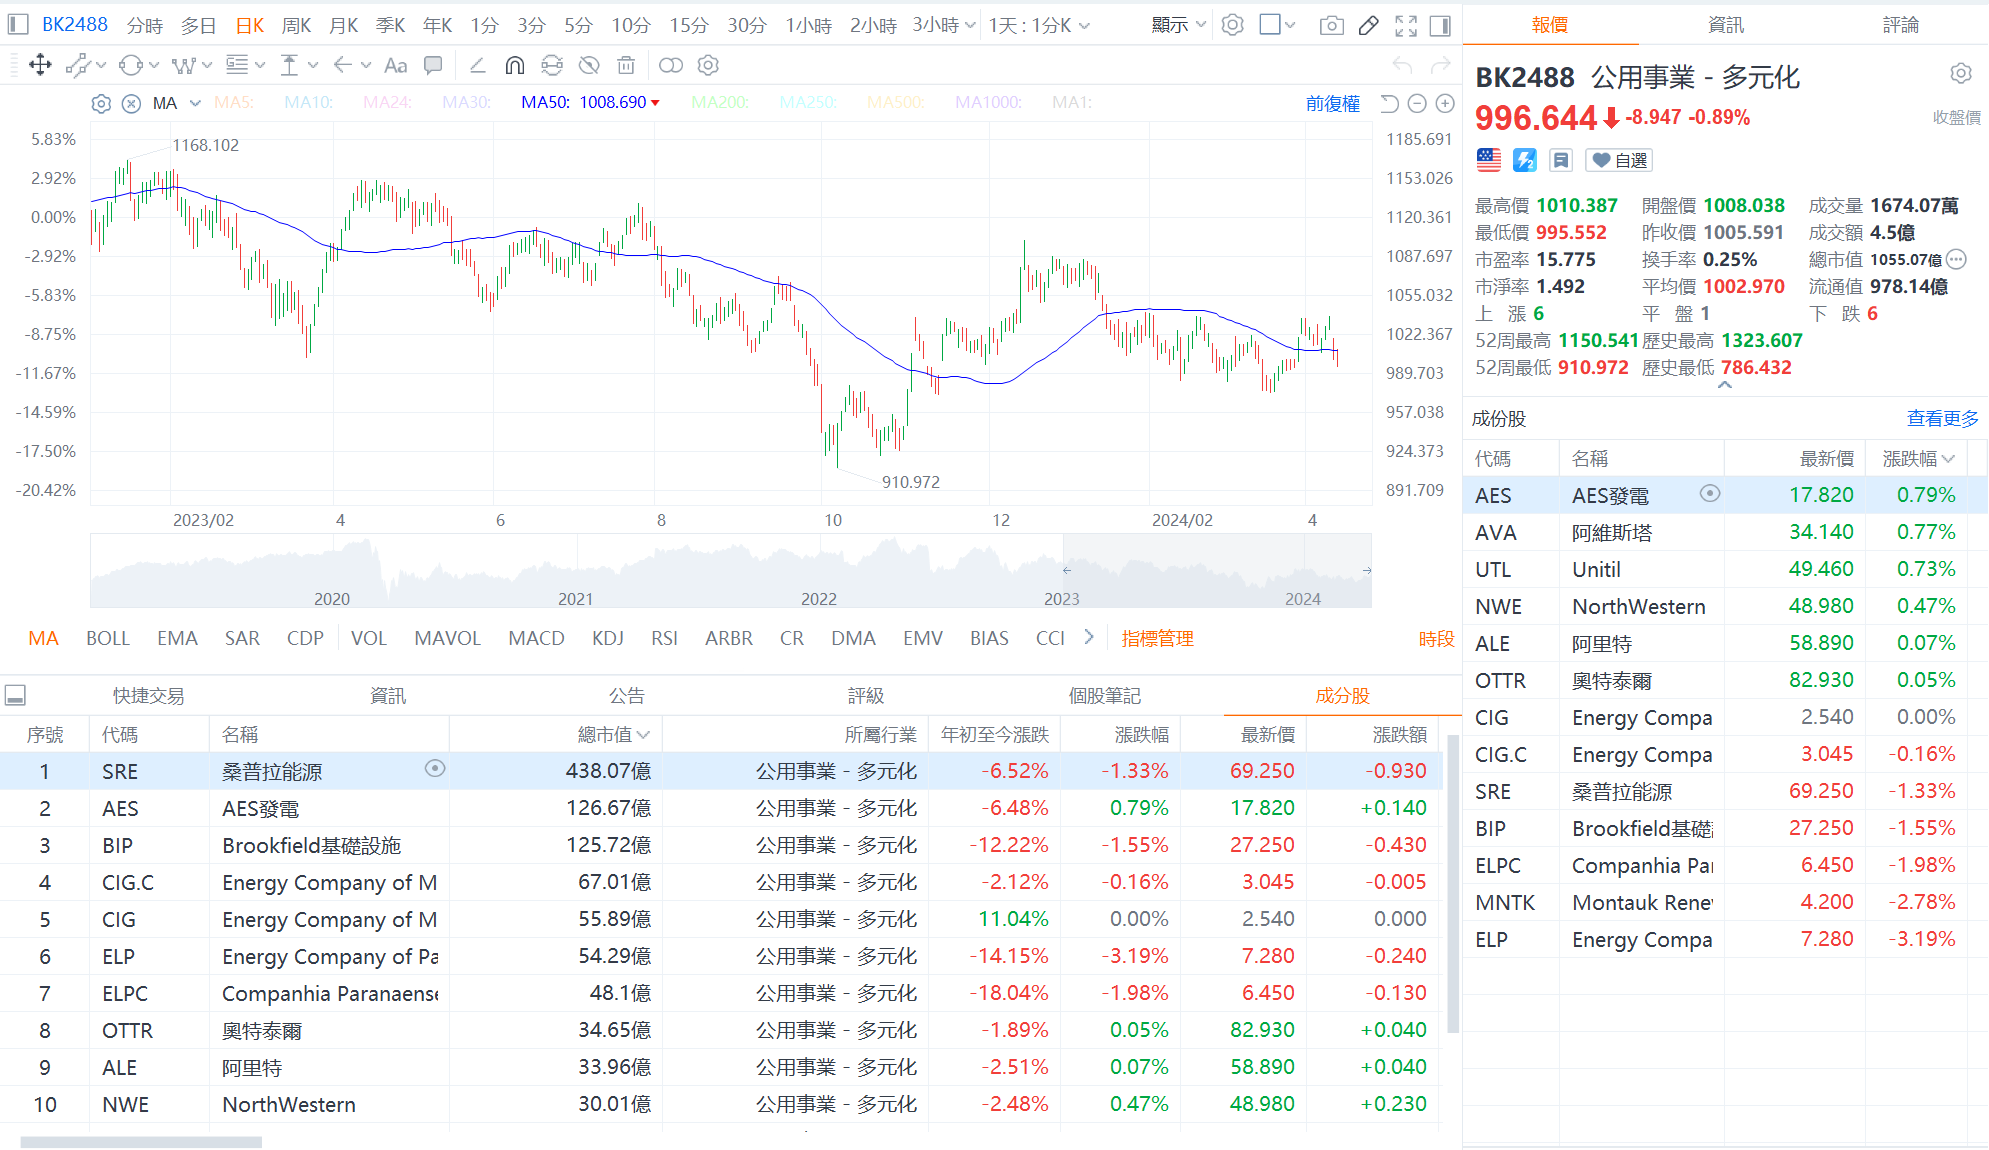Open the 資訊 tab in right panel
This screenshot has height=1150, width=1989.
(1725, 25)
